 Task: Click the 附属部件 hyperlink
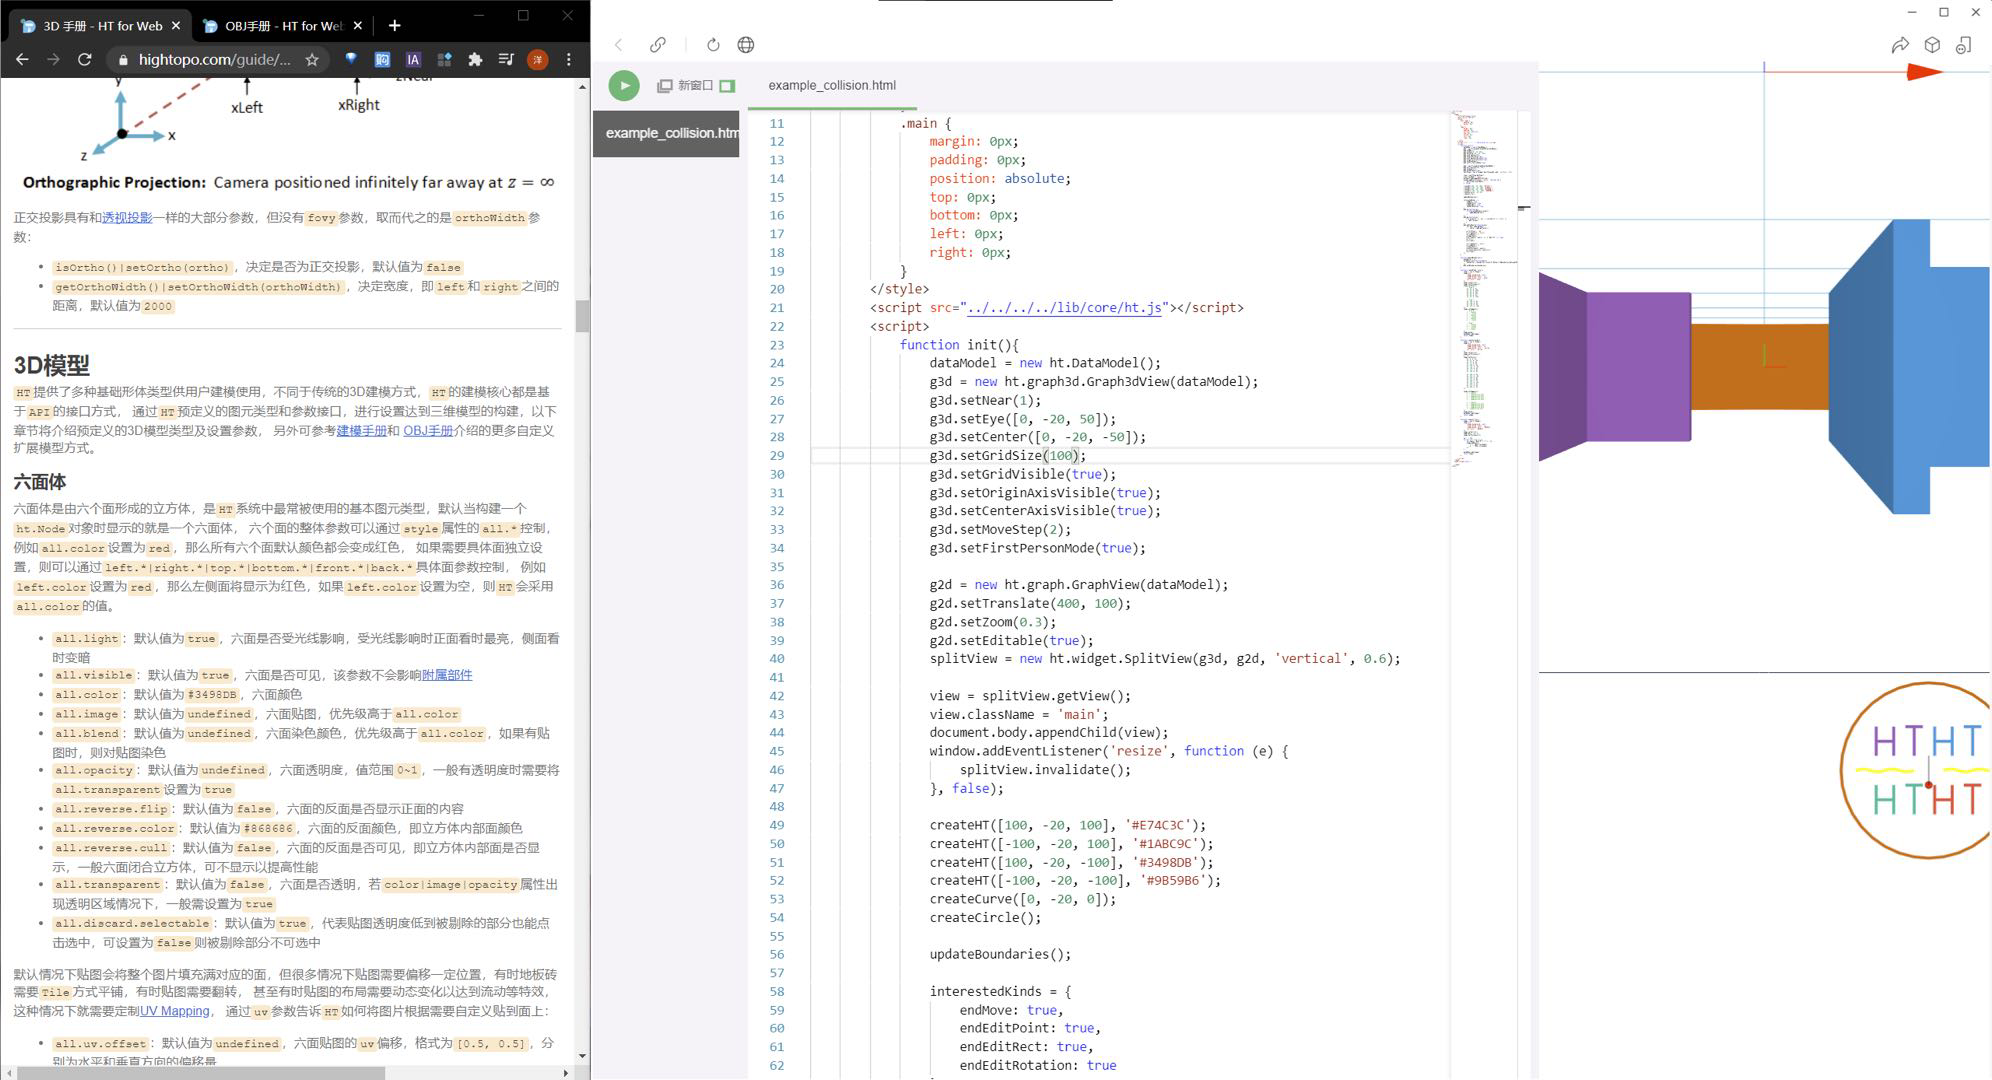[x=446, y=675]
